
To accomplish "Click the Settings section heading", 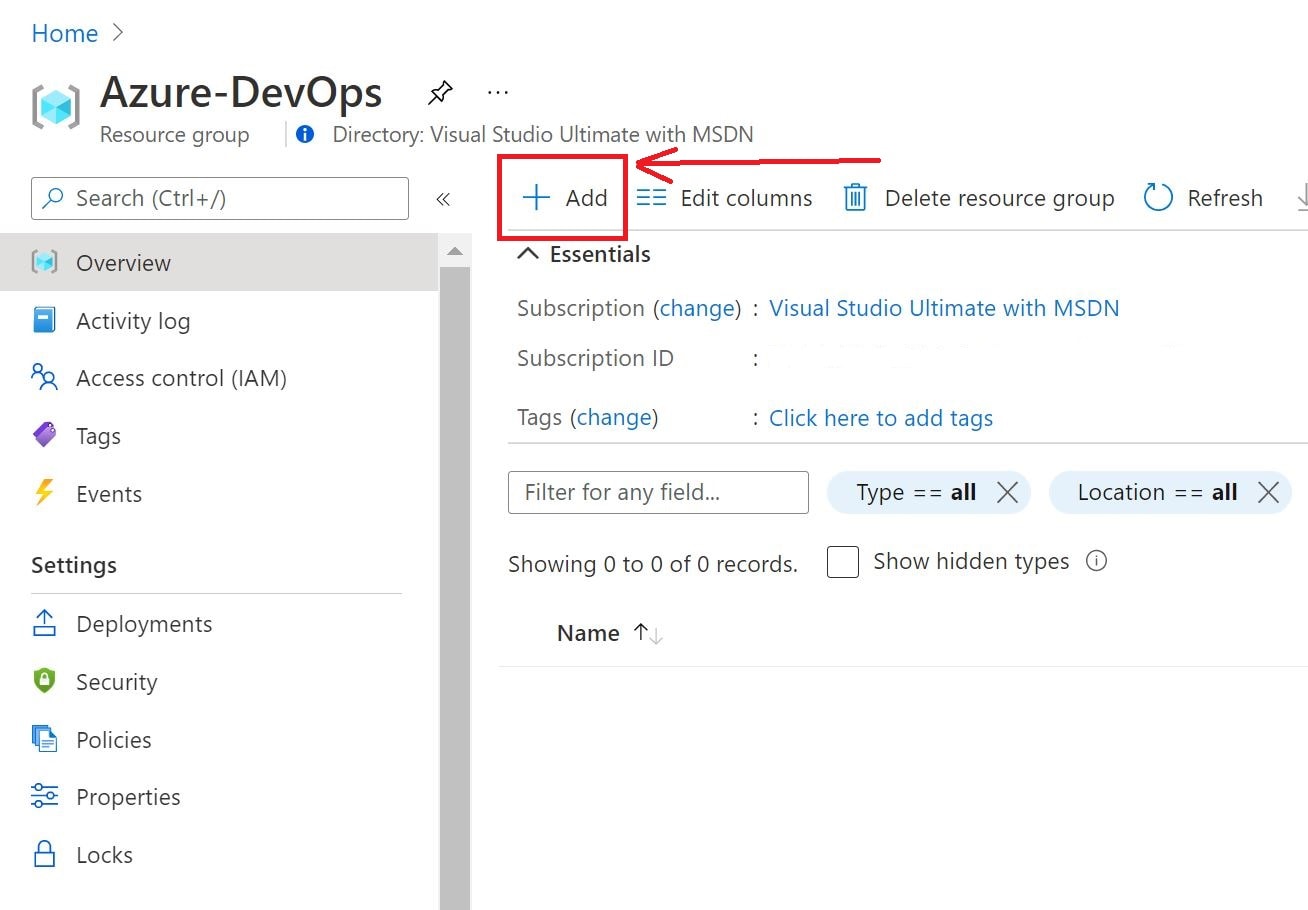I will tap(74, 565).
